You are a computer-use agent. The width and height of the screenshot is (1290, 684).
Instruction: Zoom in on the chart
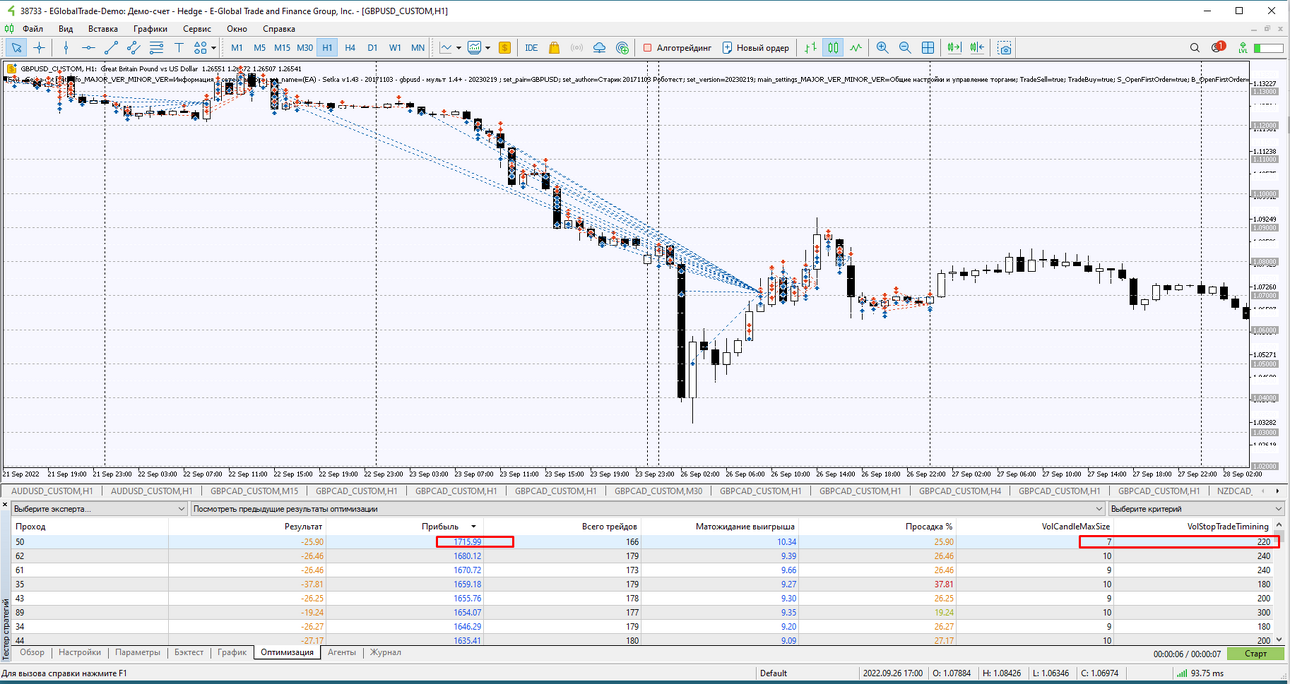(x=882, y=47)
